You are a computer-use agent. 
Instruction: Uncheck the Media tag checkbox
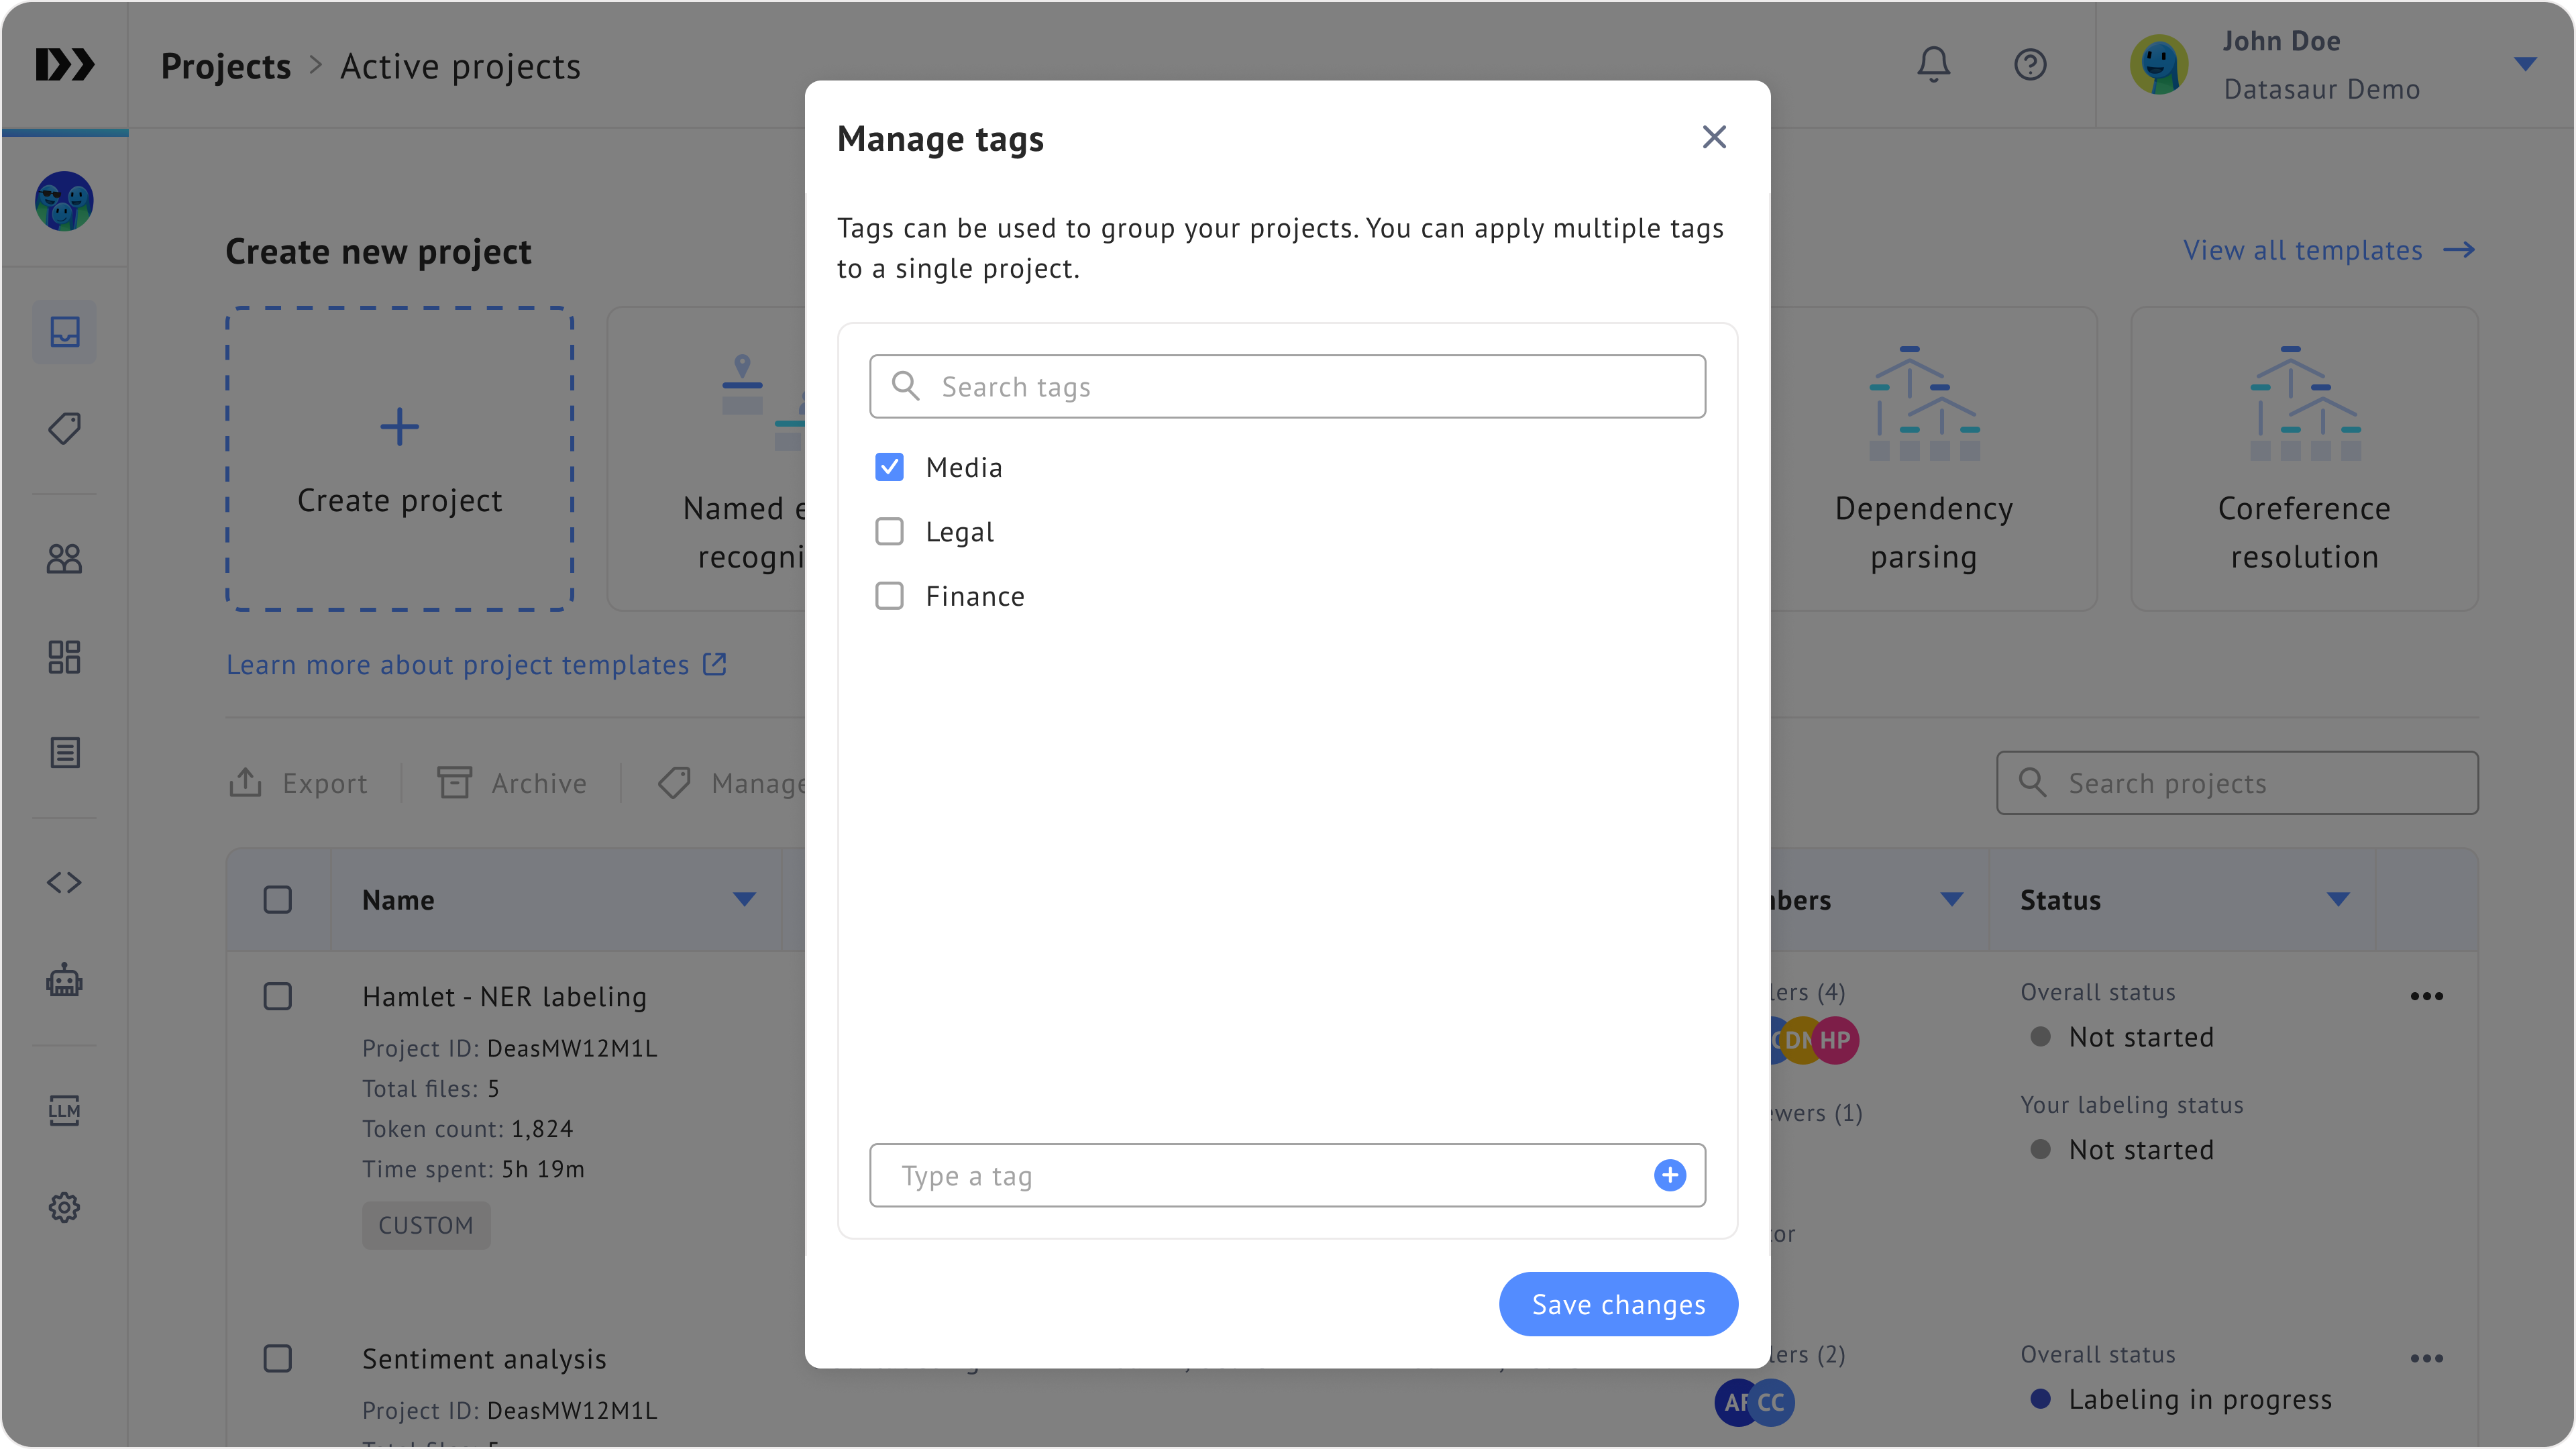pyautogui.click(x=889, y=467)
